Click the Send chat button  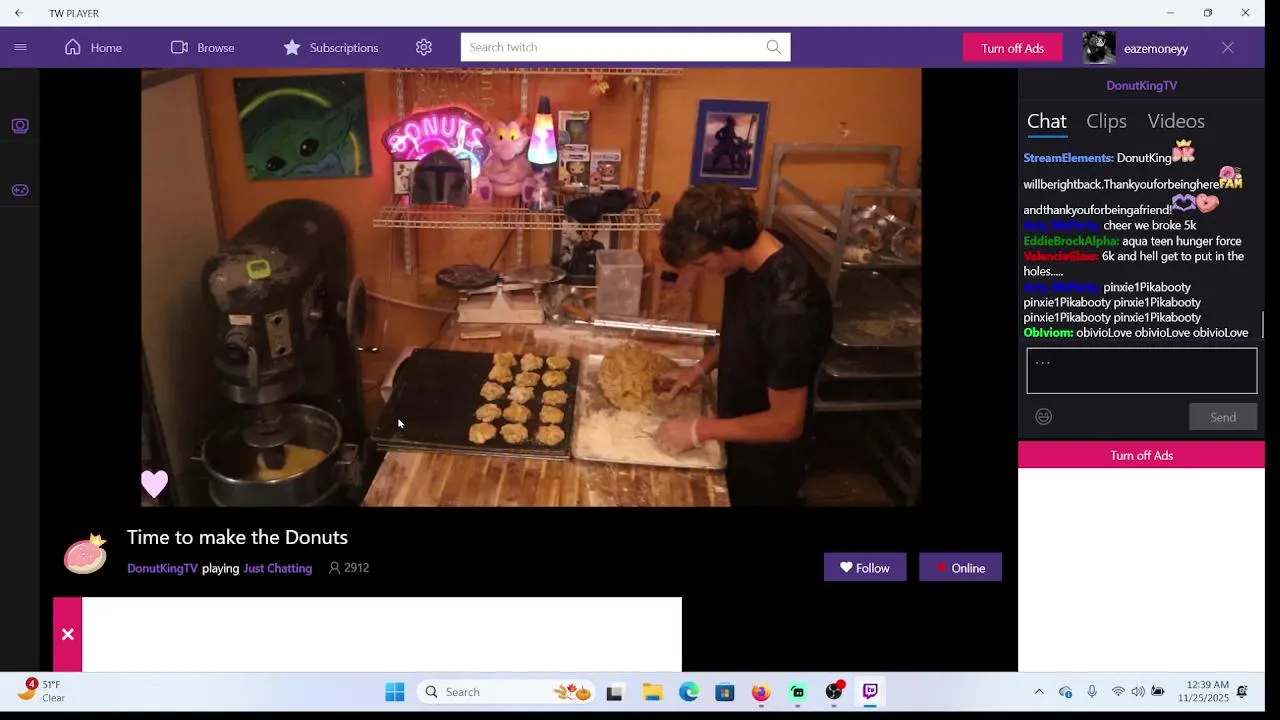click(1223, 417)
